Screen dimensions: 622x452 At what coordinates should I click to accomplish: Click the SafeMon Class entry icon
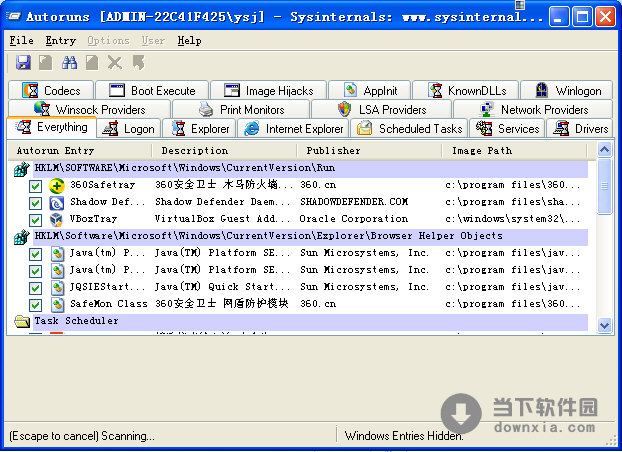pos(58,304)
